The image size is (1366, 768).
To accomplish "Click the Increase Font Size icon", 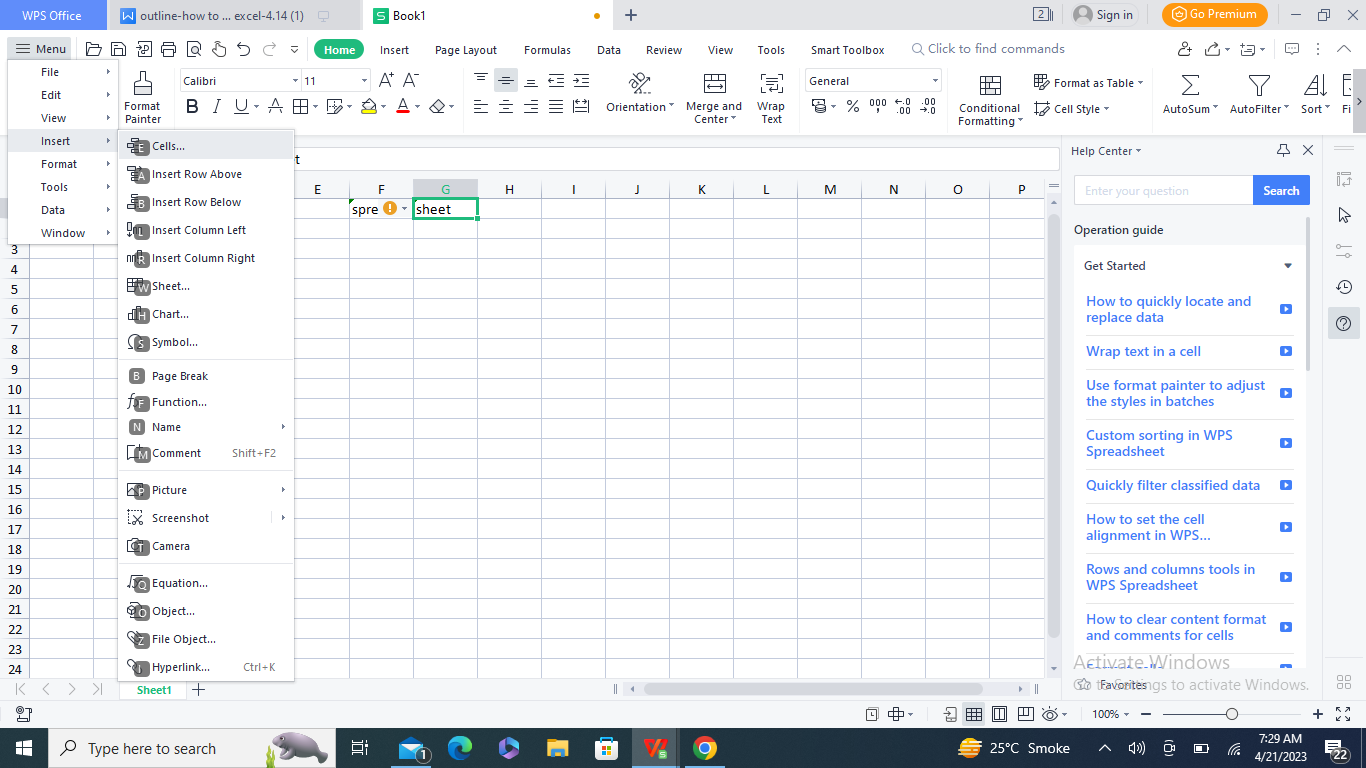I will 385,79.
